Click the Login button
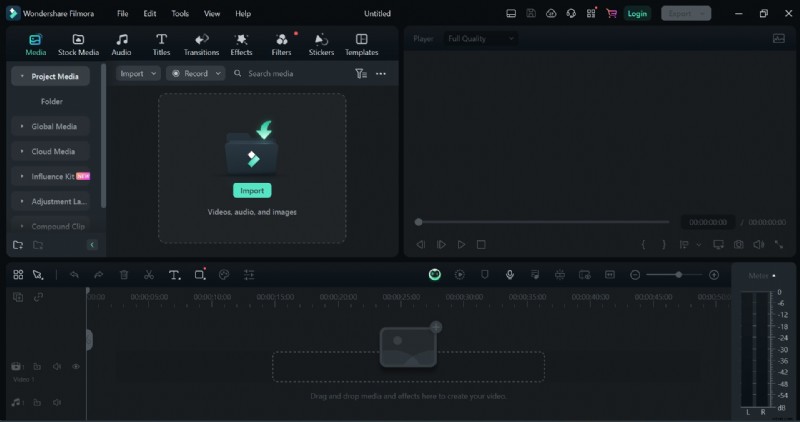 pyautogui.click(x=637, y=14)
